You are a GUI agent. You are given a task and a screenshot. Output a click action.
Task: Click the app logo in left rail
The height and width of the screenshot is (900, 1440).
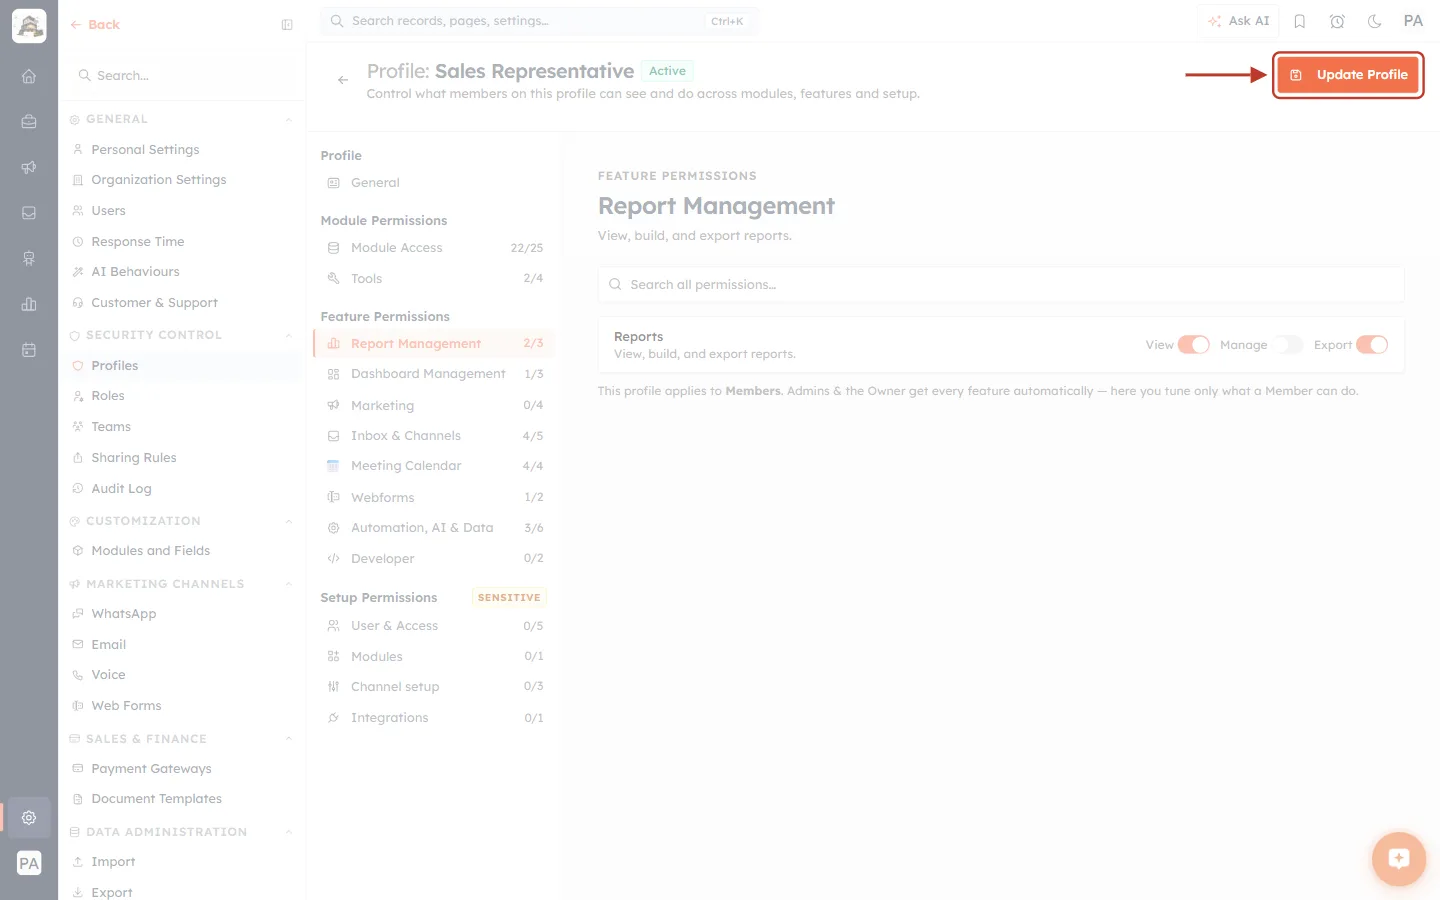pyautogui.click(x=29, y=26)
